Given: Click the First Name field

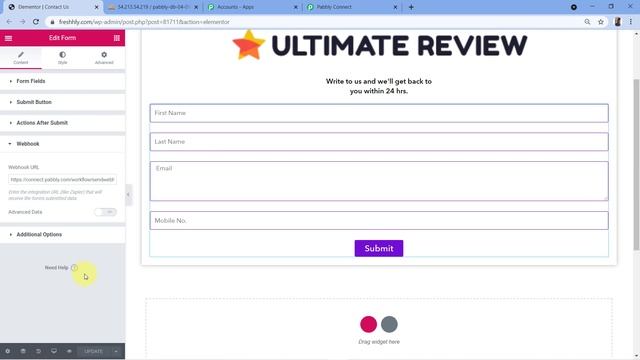Looking at the screenshot, I should coord(379,113).
